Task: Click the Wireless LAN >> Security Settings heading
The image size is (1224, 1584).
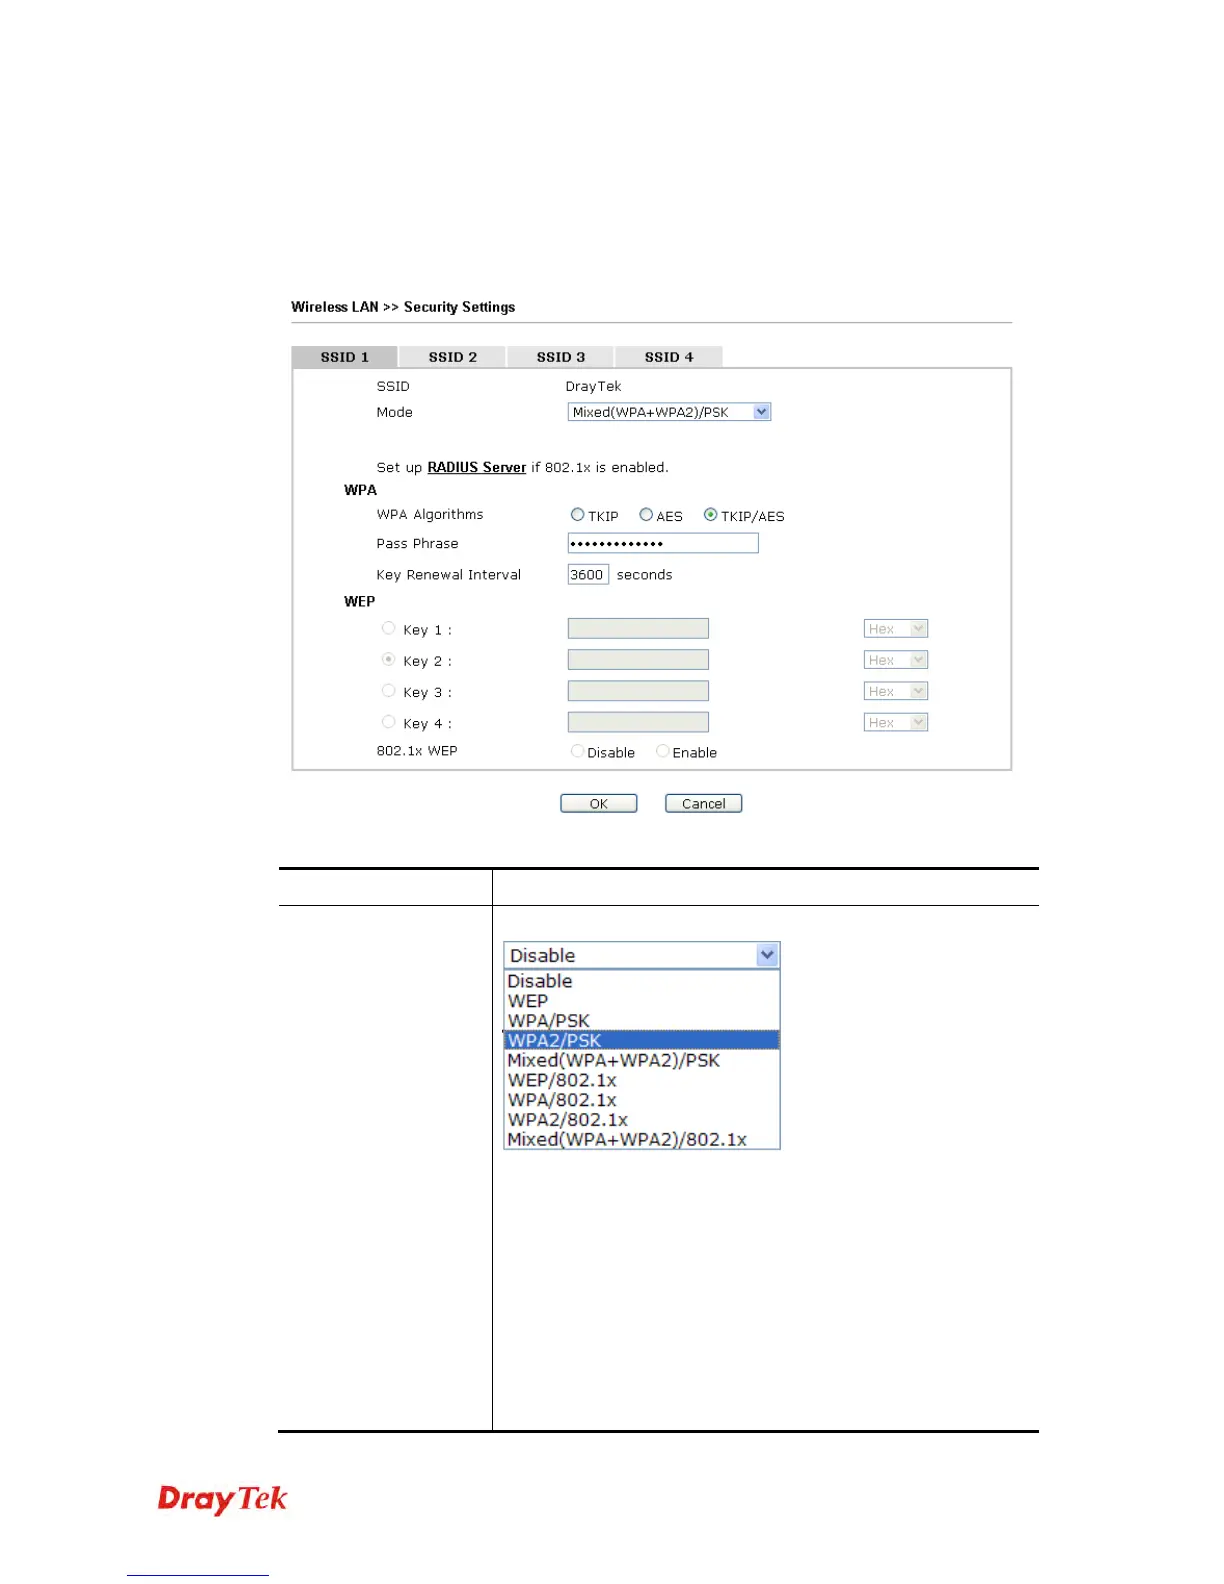Action: click(x=403, y=307)
